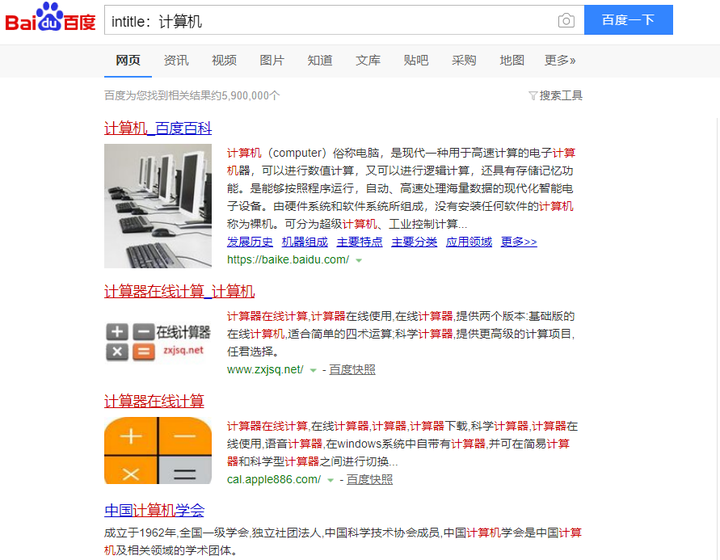
Task: Switch to the 资讯 tab
Action: [x=176, y=60]
